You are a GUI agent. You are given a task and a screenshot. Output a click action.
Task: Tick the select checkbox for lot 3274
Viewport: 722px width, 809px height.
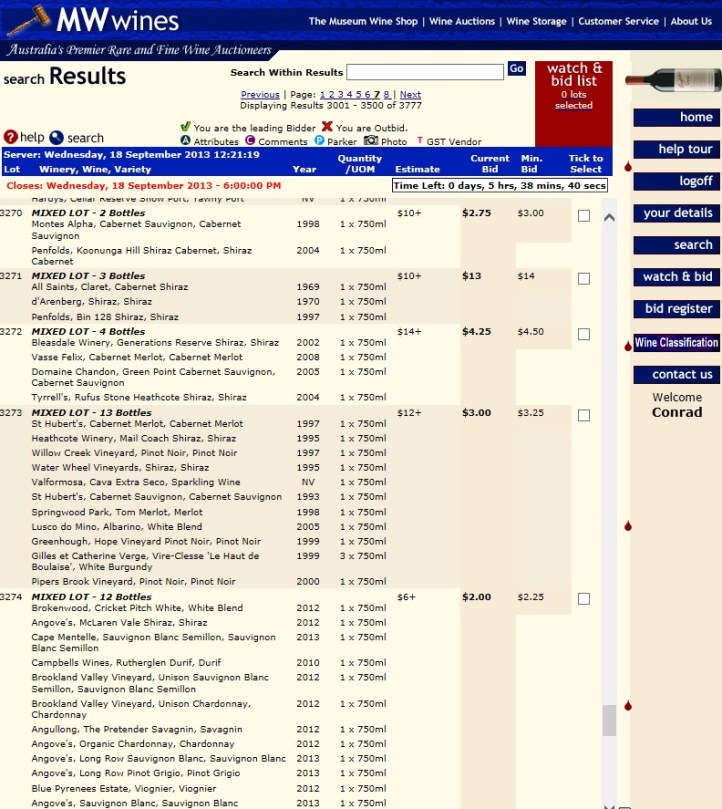point(584,599)
